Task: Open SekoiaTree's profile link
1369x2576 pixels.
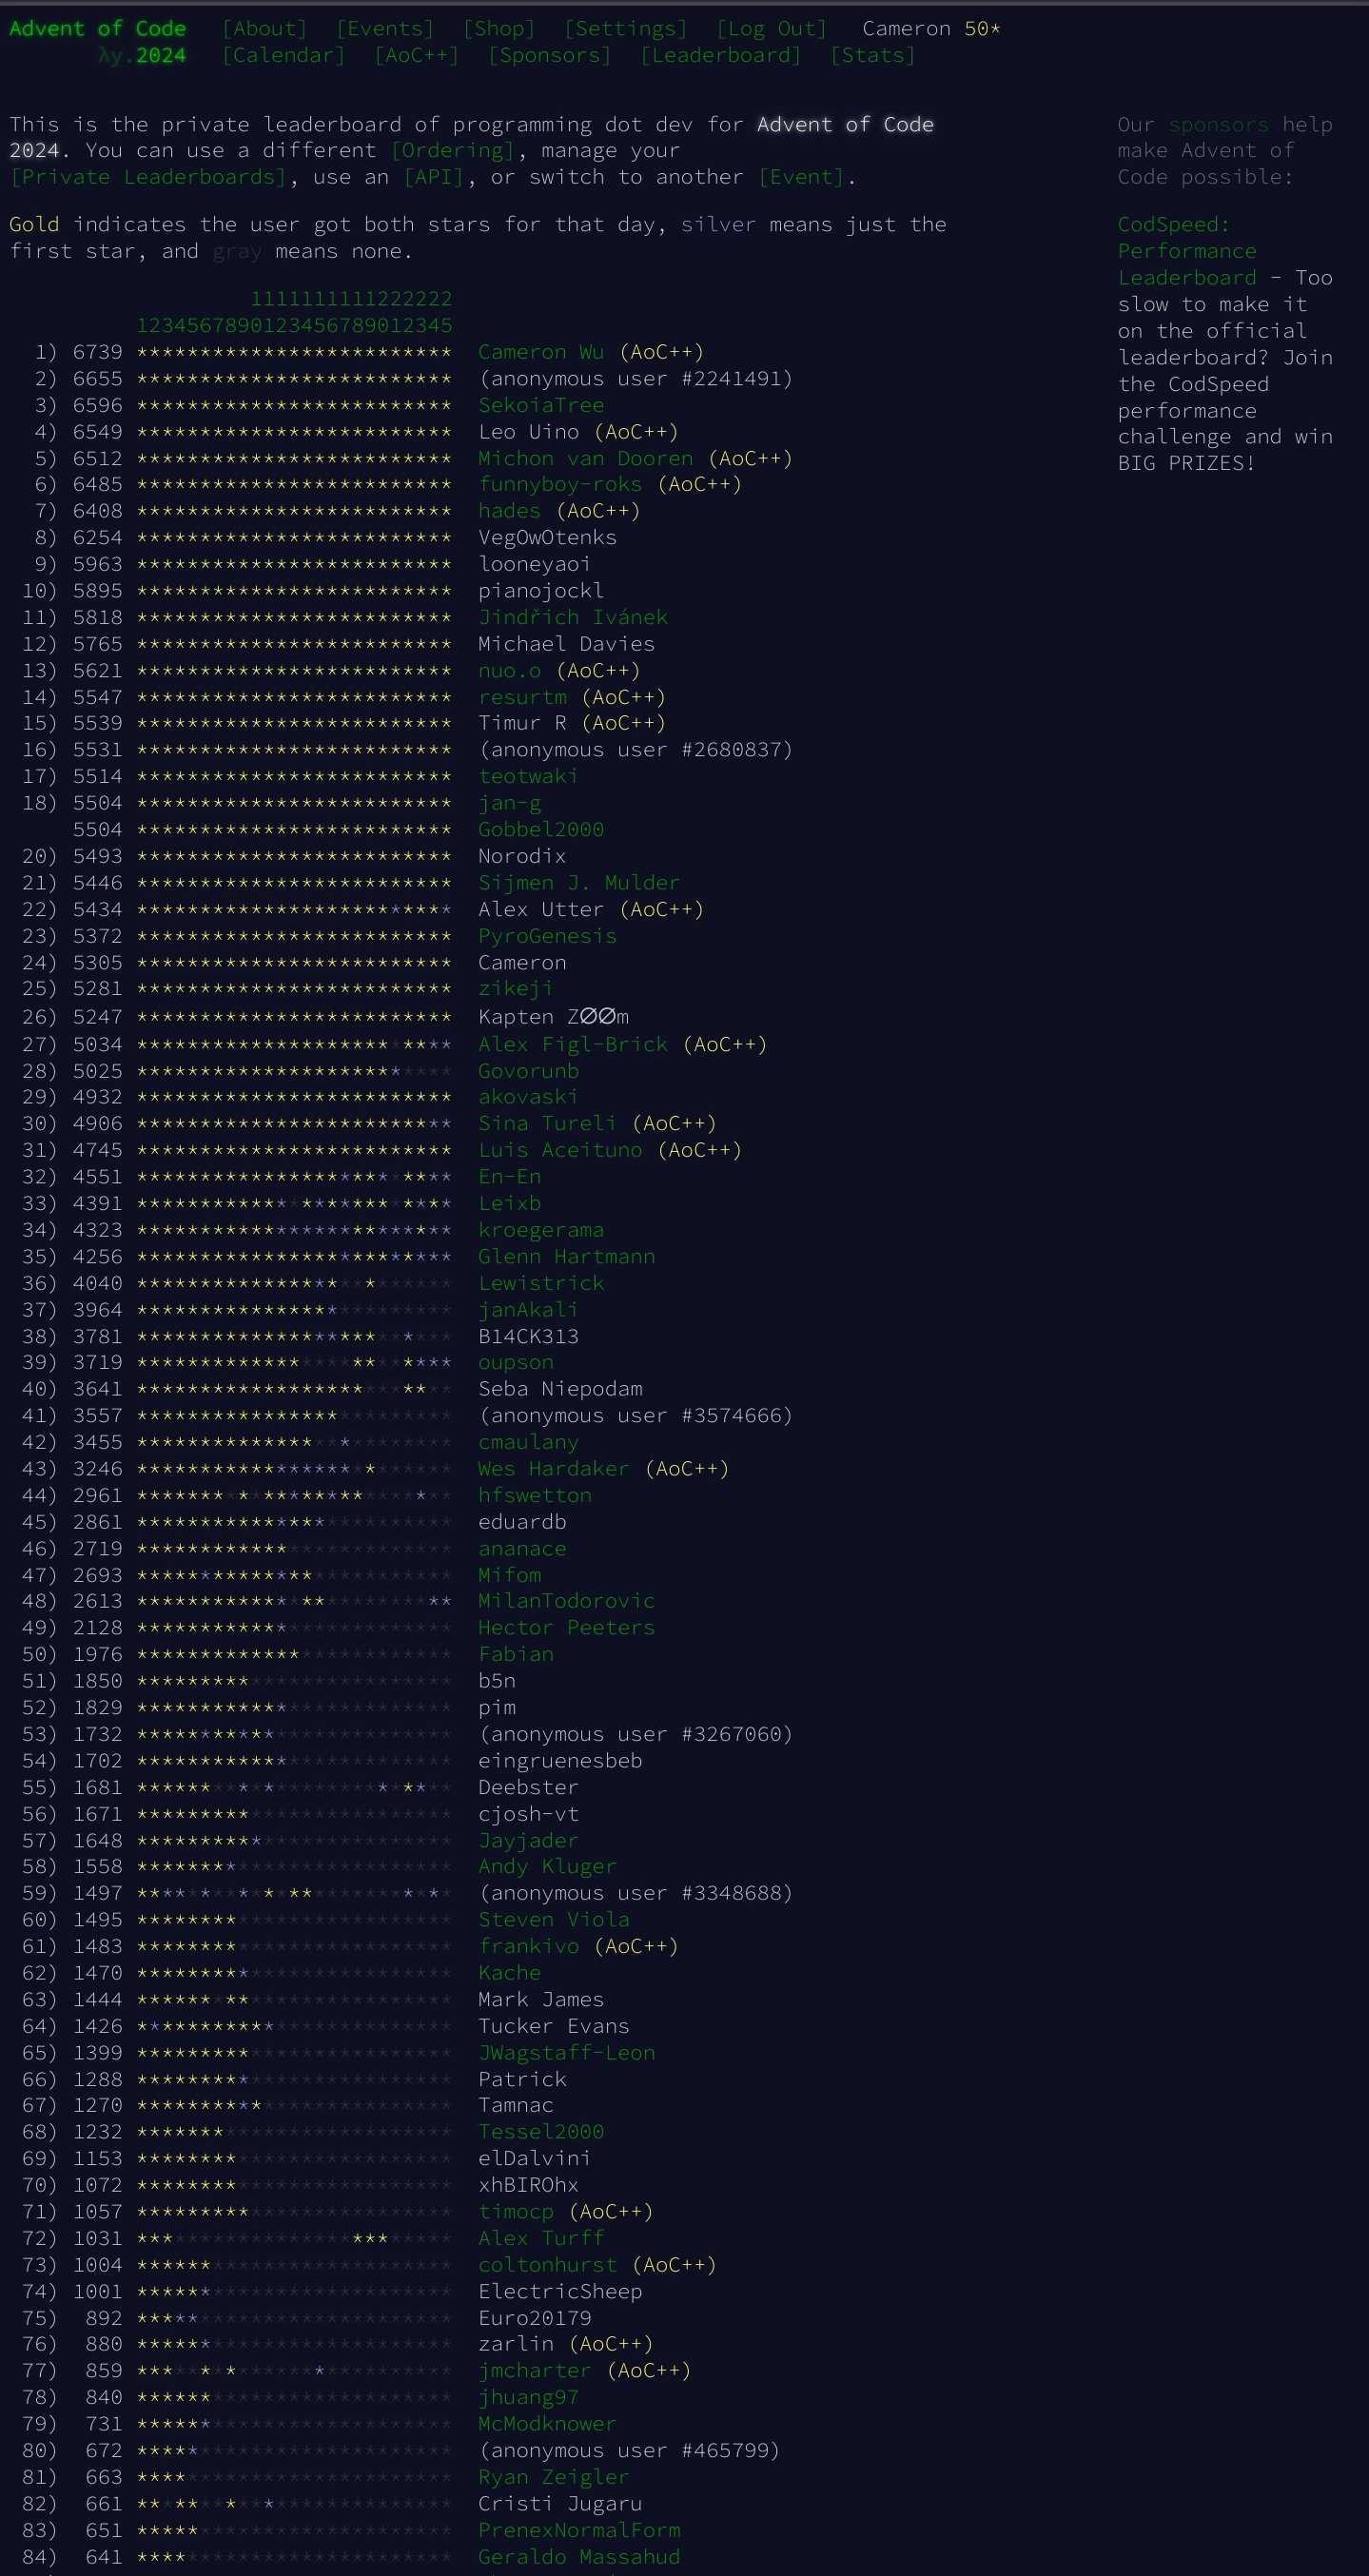Action: [540, 405]
